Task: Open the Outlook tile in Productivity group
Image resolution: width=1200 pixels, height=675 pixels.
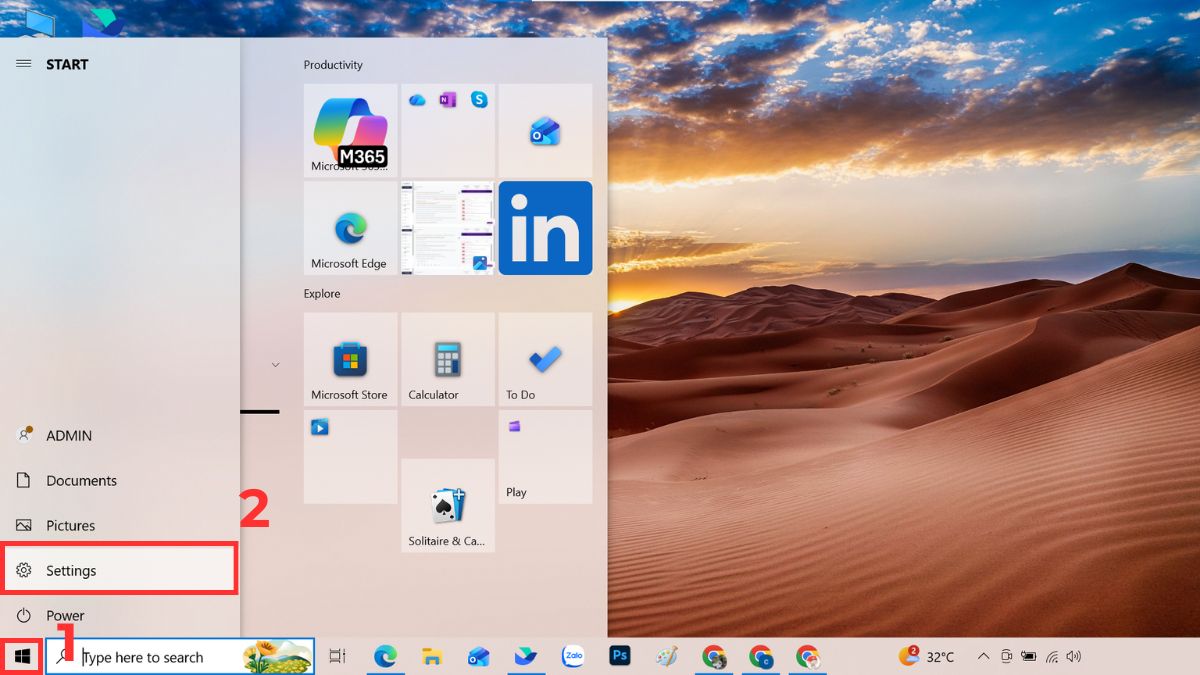Action: [x=545, y=131]
